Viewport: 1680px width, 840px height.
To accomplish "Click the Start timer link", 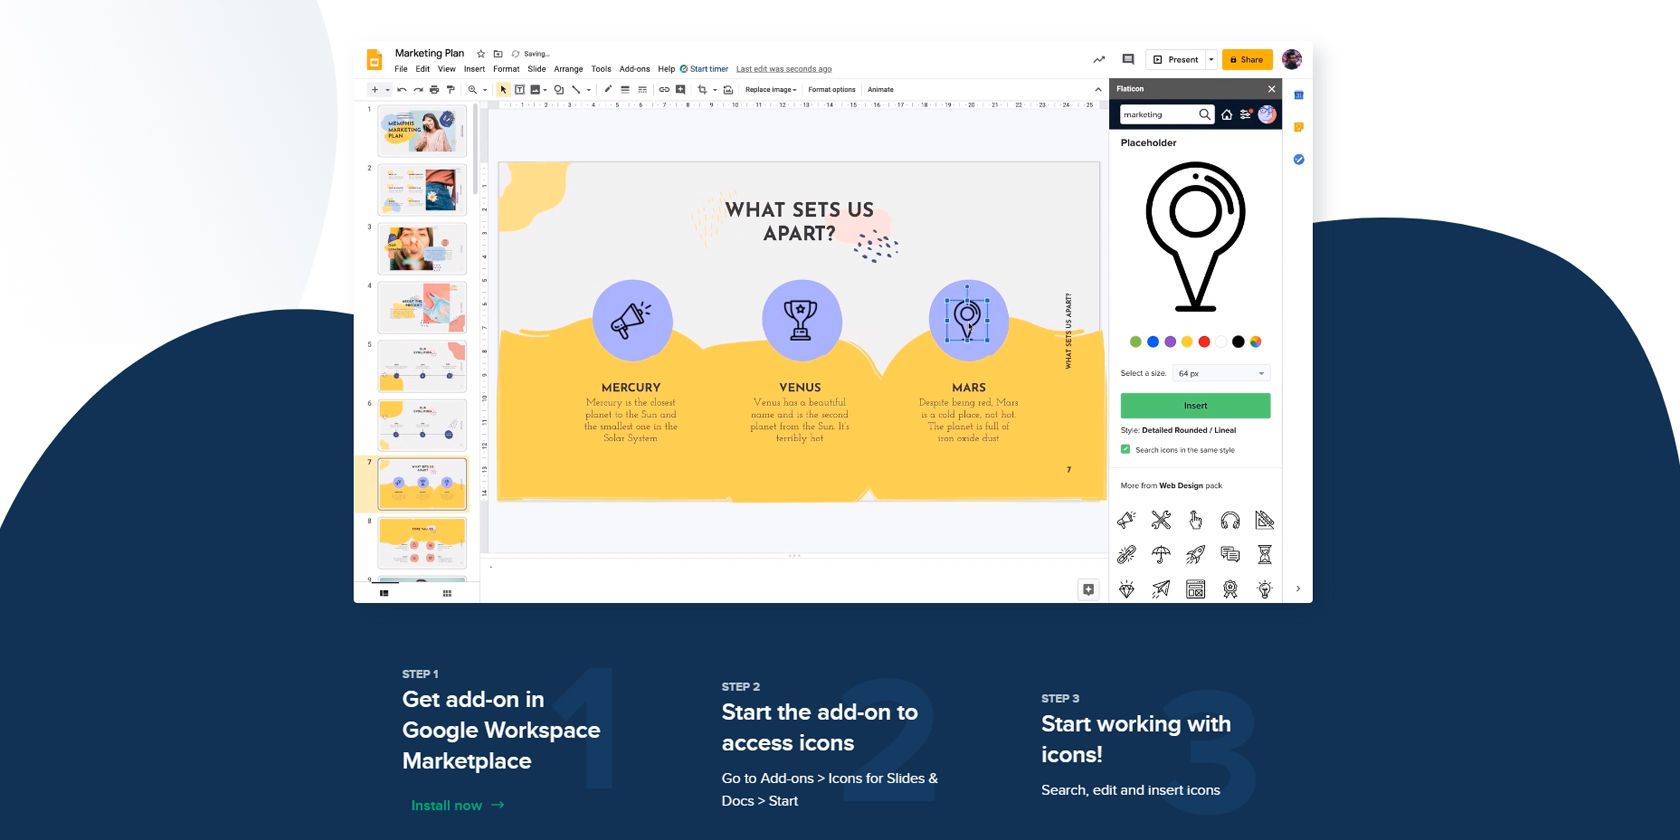I will [704, 69].
